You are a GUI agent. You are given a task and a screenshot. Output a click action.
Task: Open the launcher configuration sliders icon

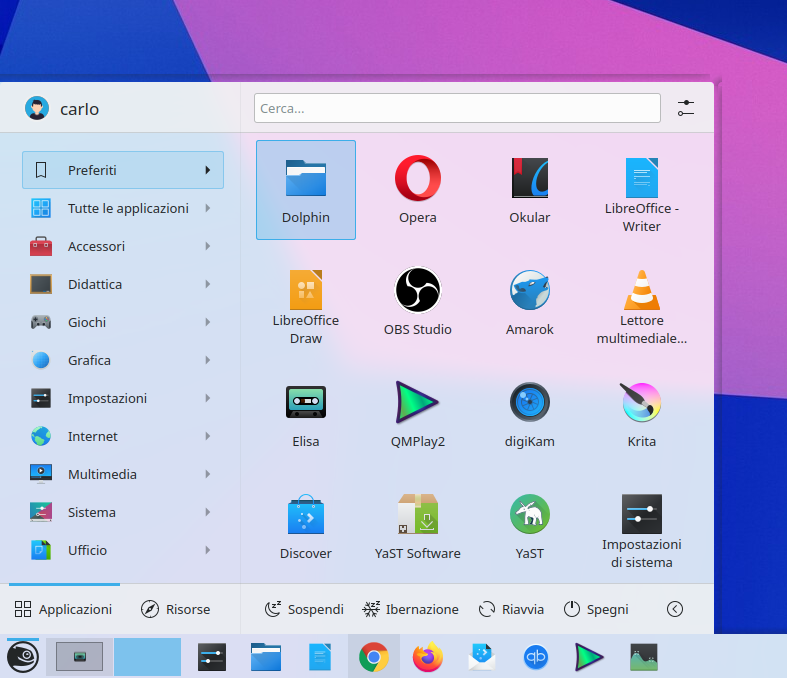click(686, 108)
